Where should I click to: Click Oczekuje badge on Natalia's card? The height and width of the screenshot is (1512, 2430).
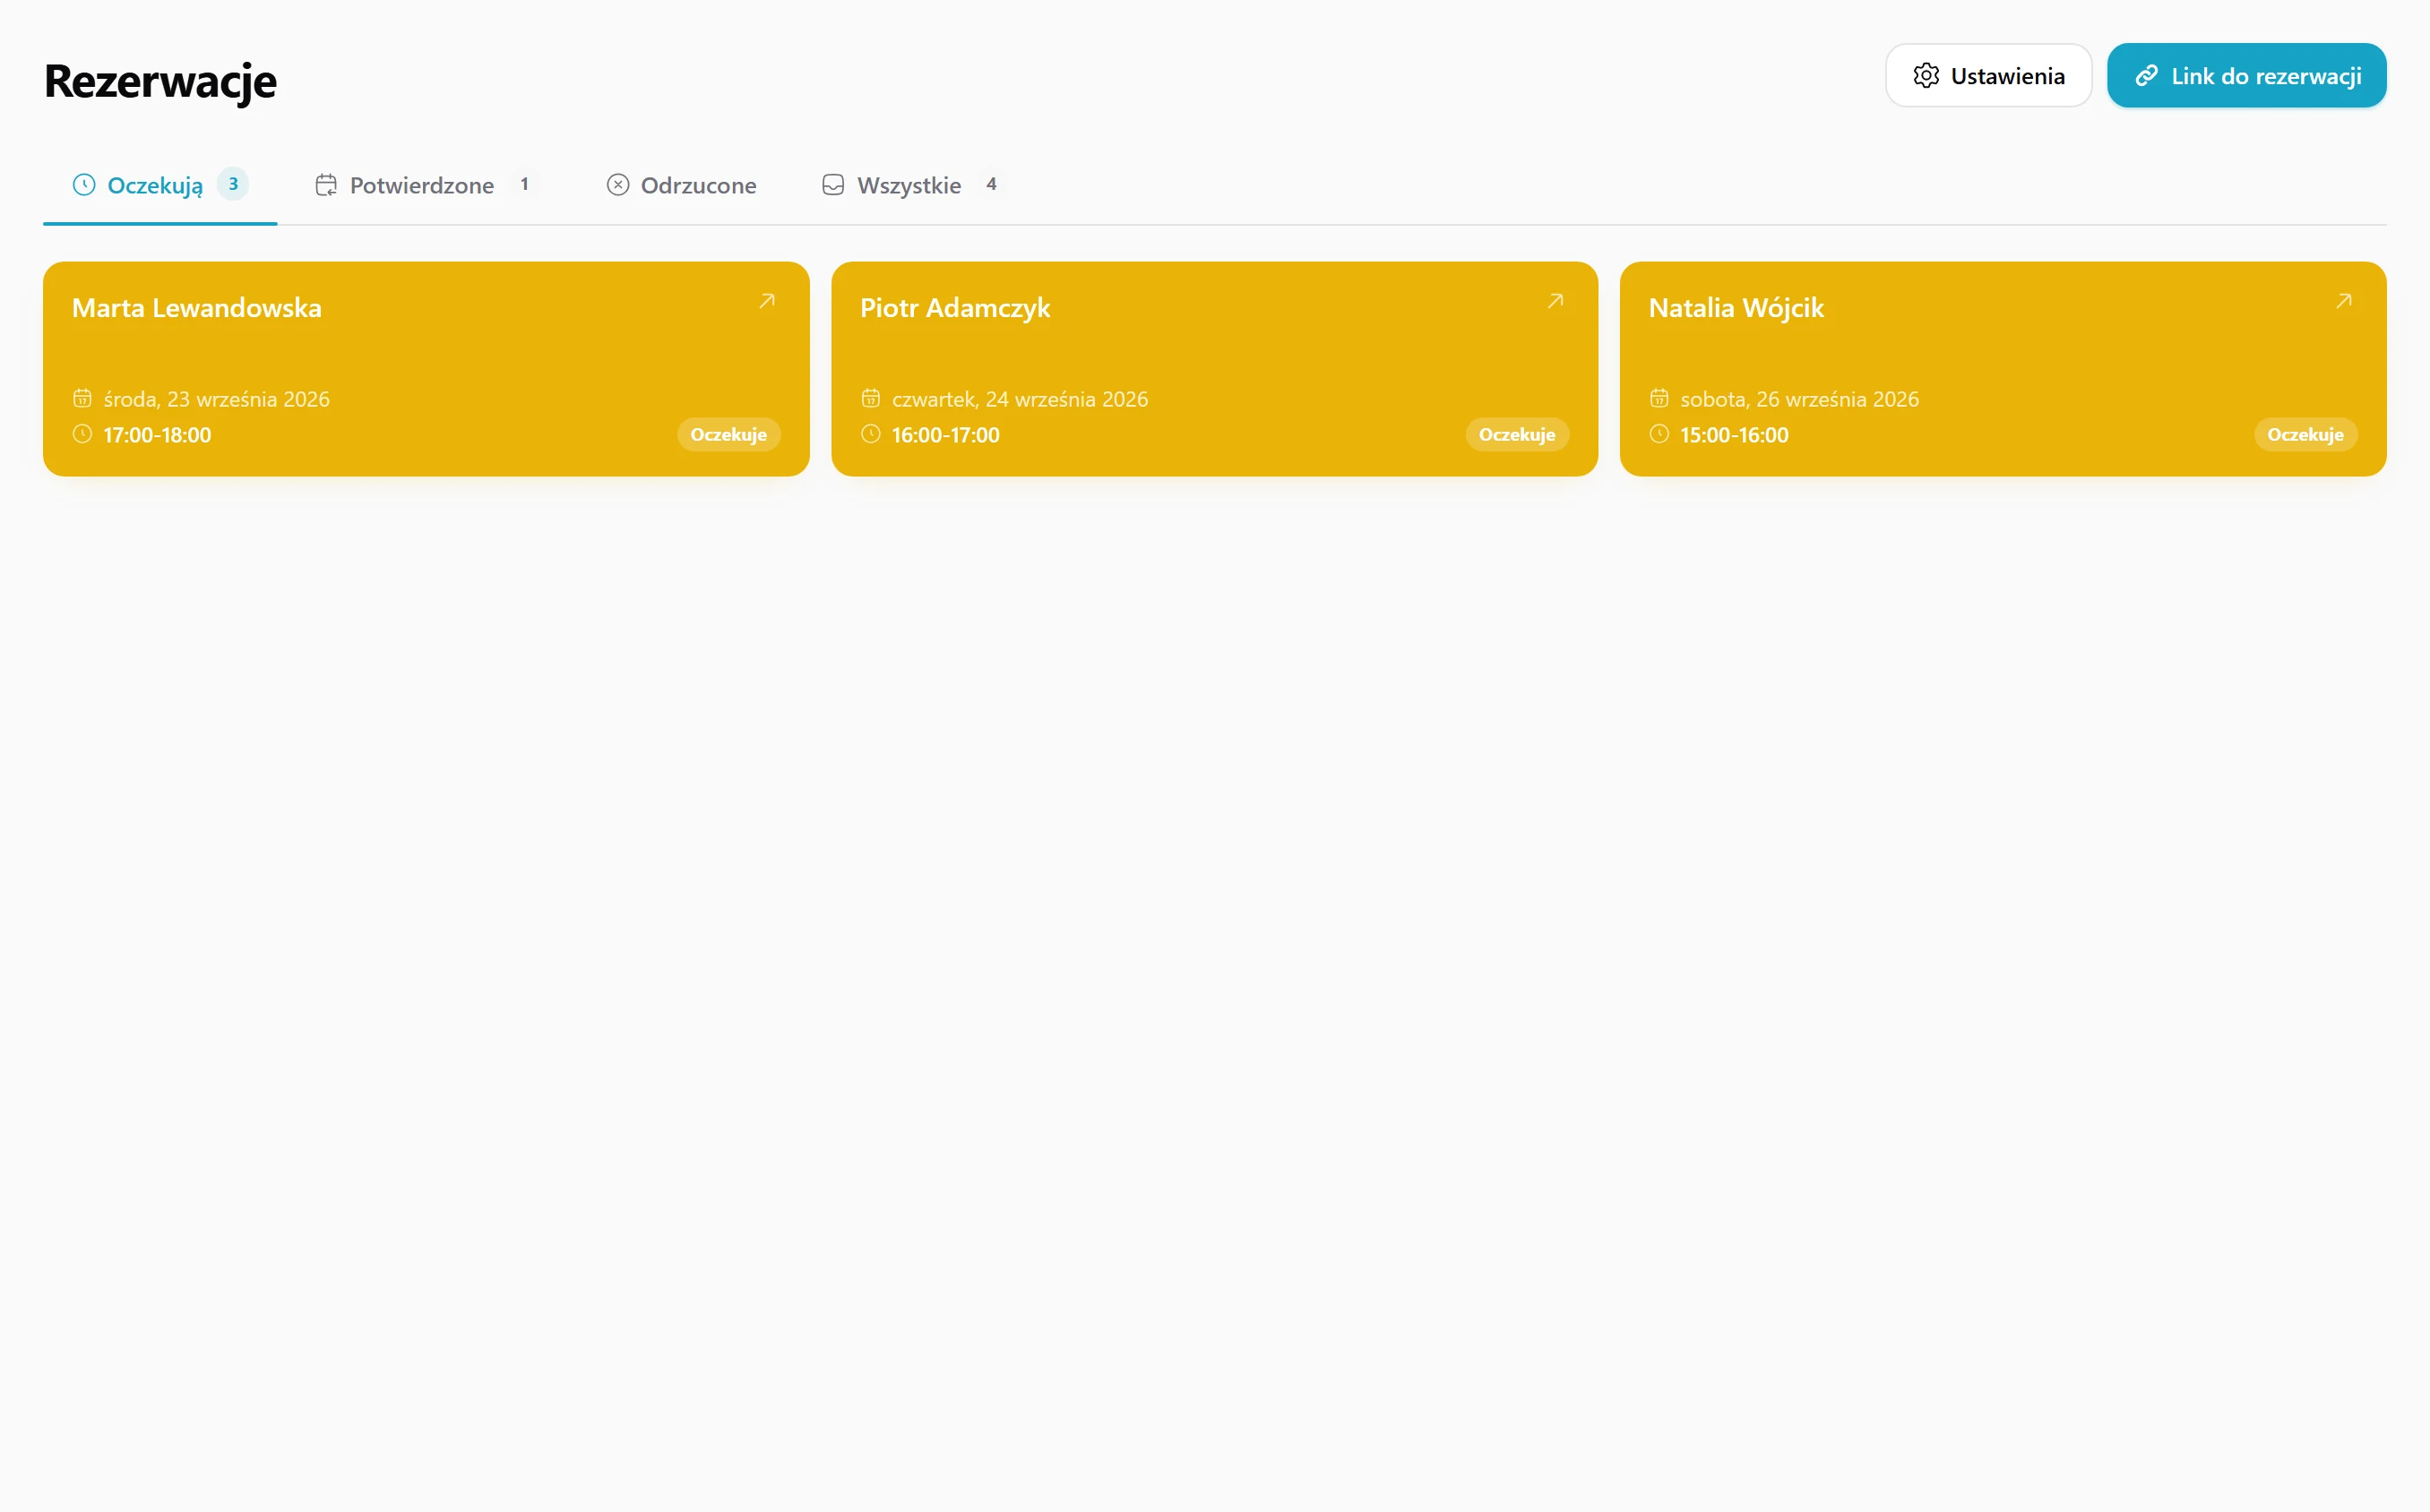[x=2305, y=435]
